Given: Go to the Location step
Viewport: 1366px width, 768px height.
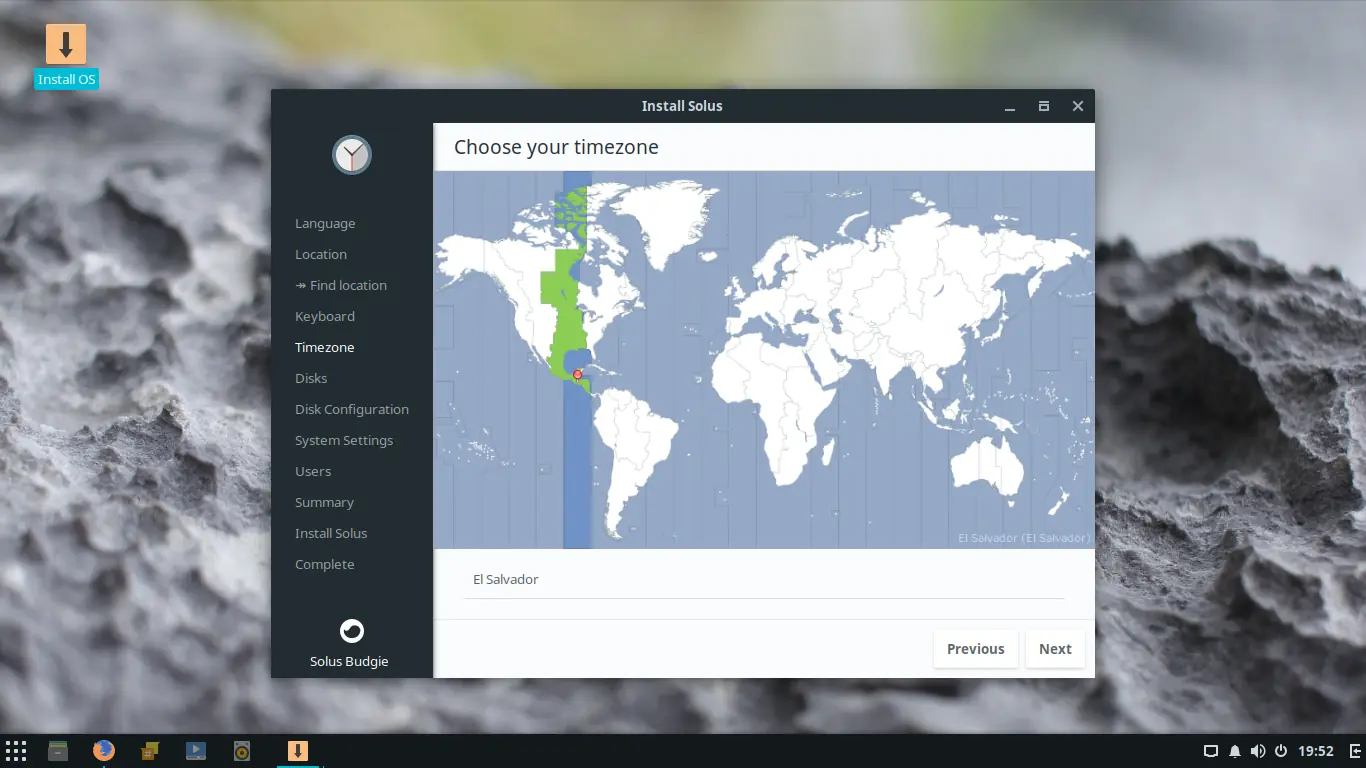Looking at the screenshot, I should 321,255.
